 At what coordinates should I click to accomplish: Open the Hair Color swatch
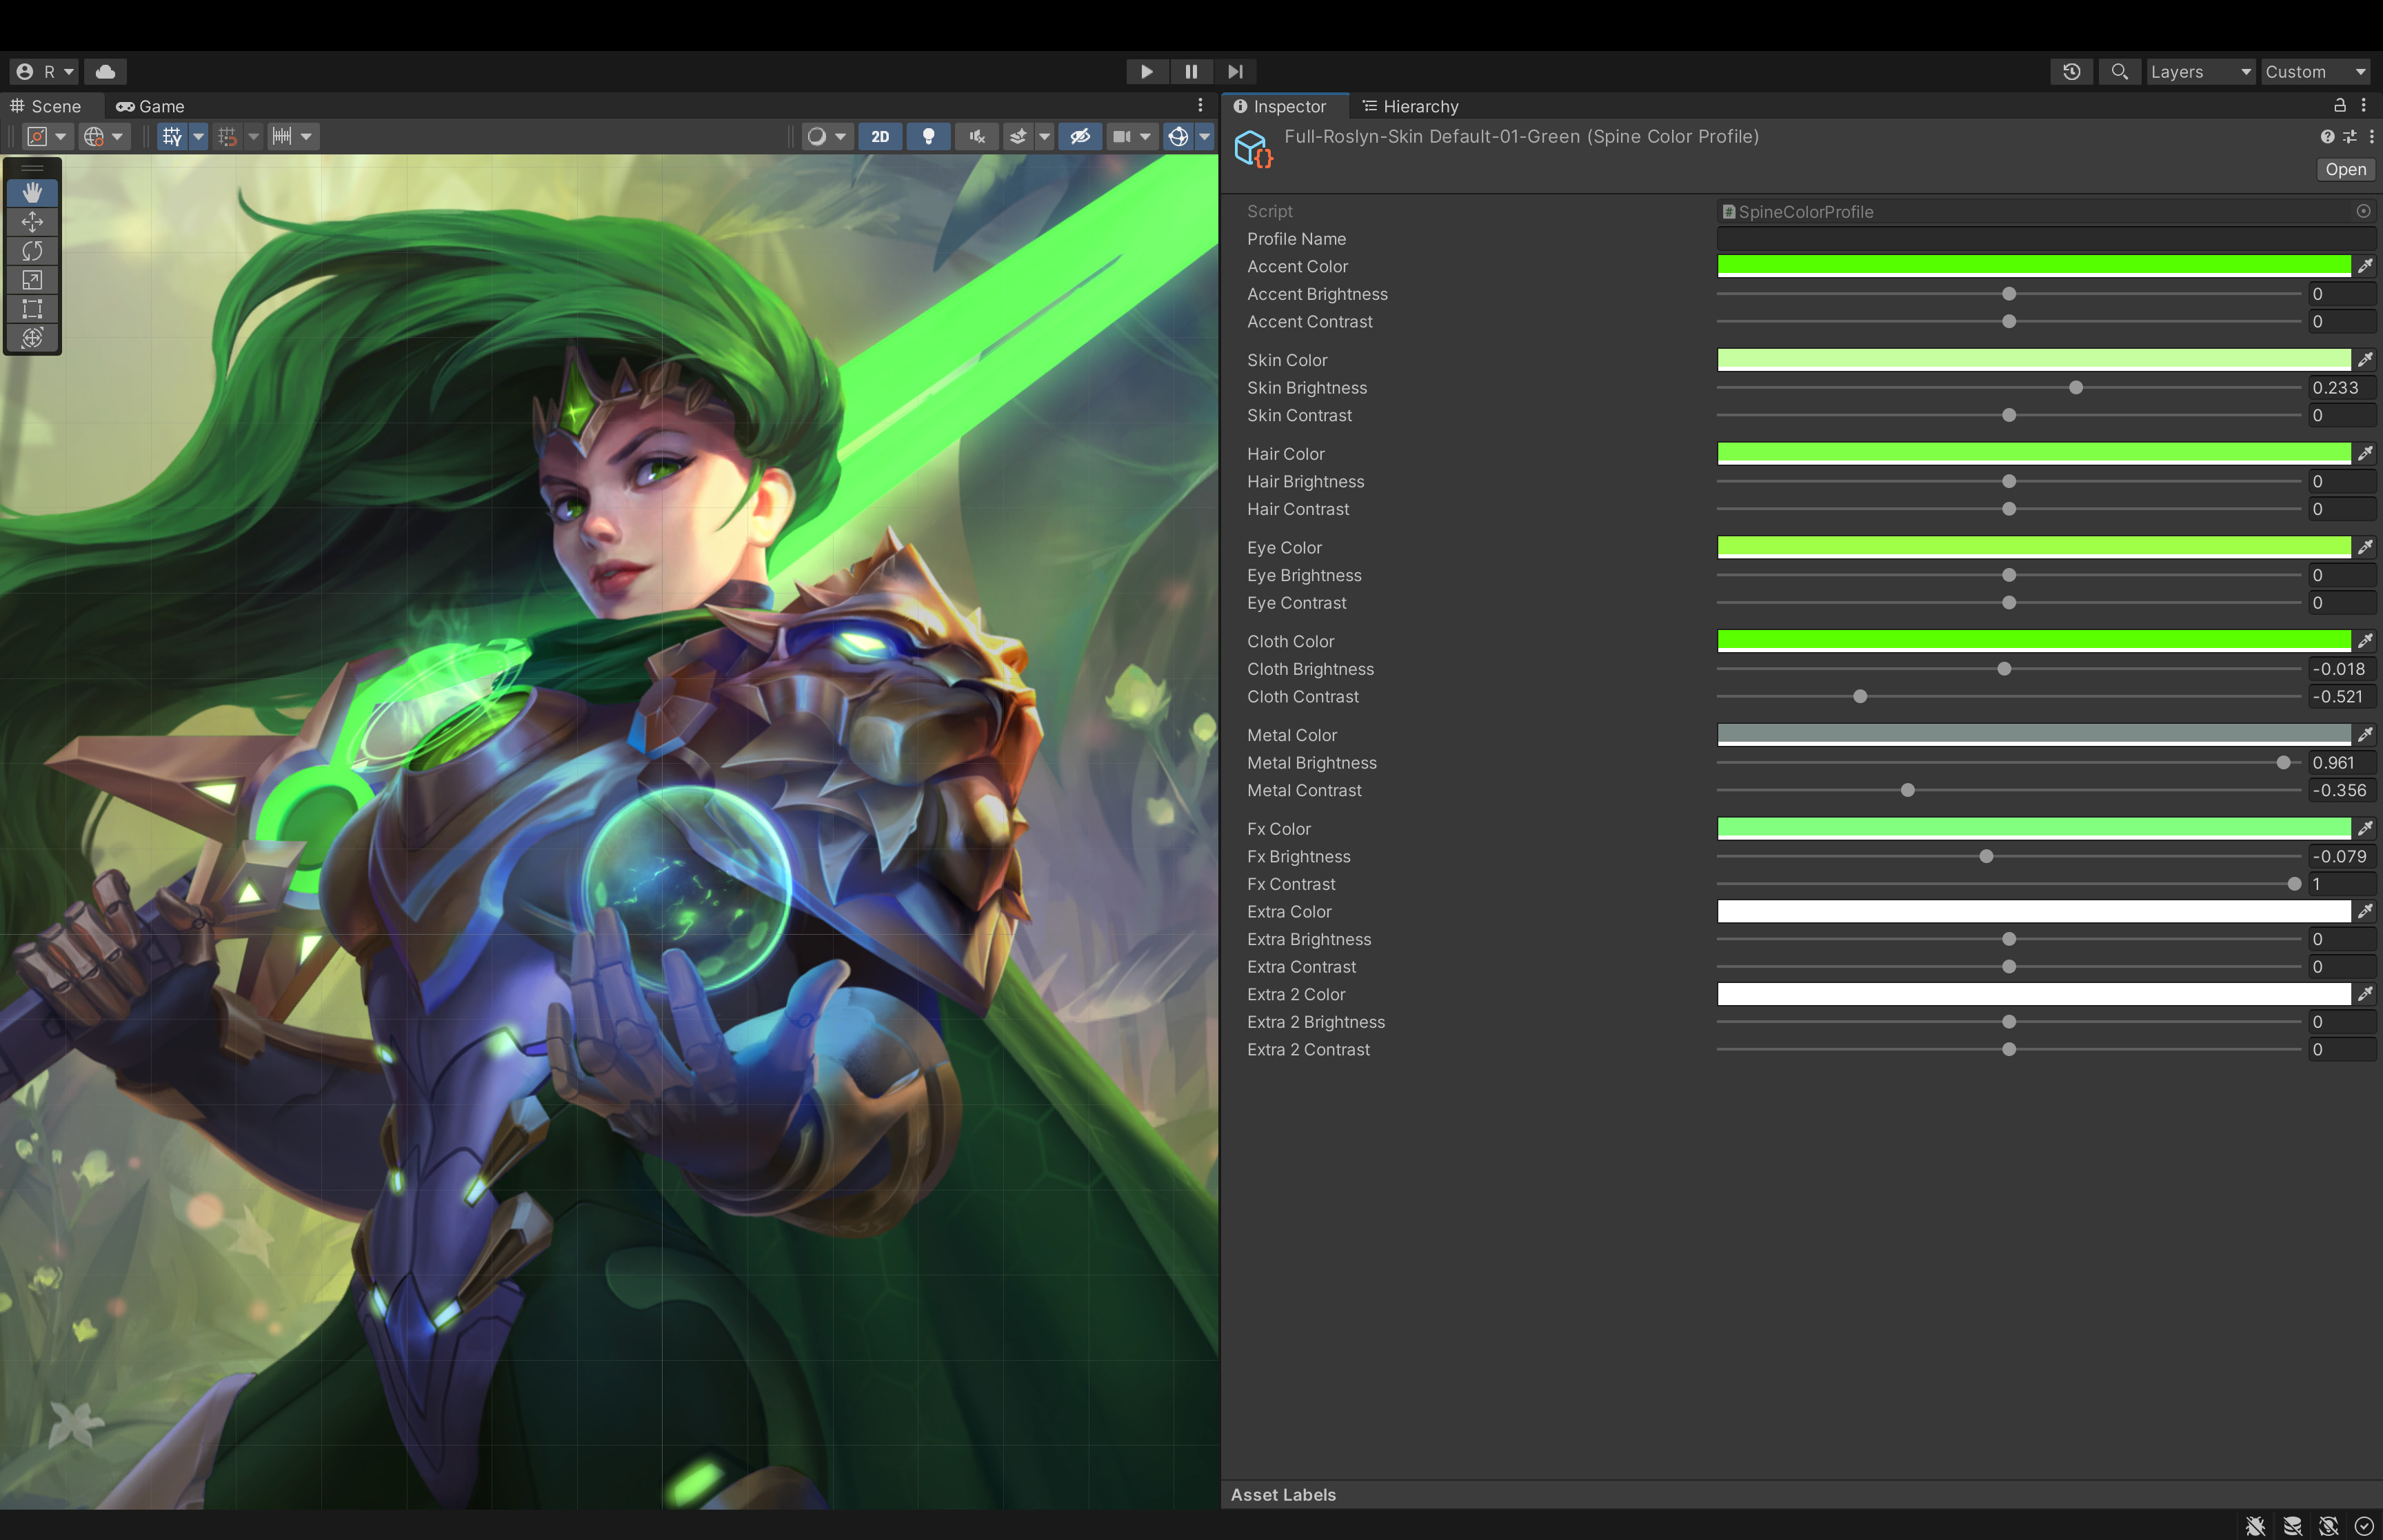point(2033,454)
